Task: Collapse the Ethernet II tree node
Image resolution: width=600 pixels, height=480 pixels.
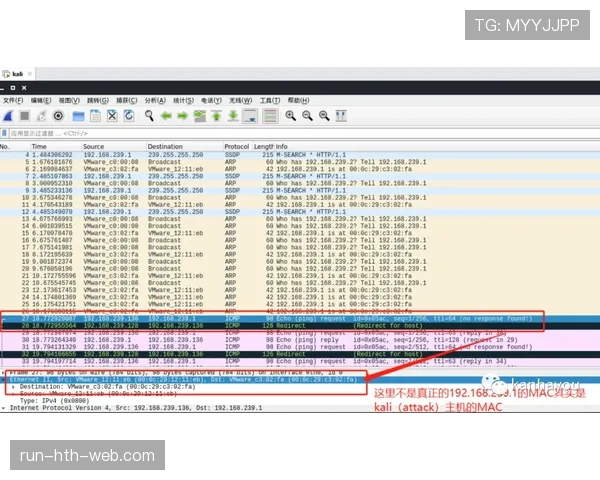Action: click(x=4, y=380)
